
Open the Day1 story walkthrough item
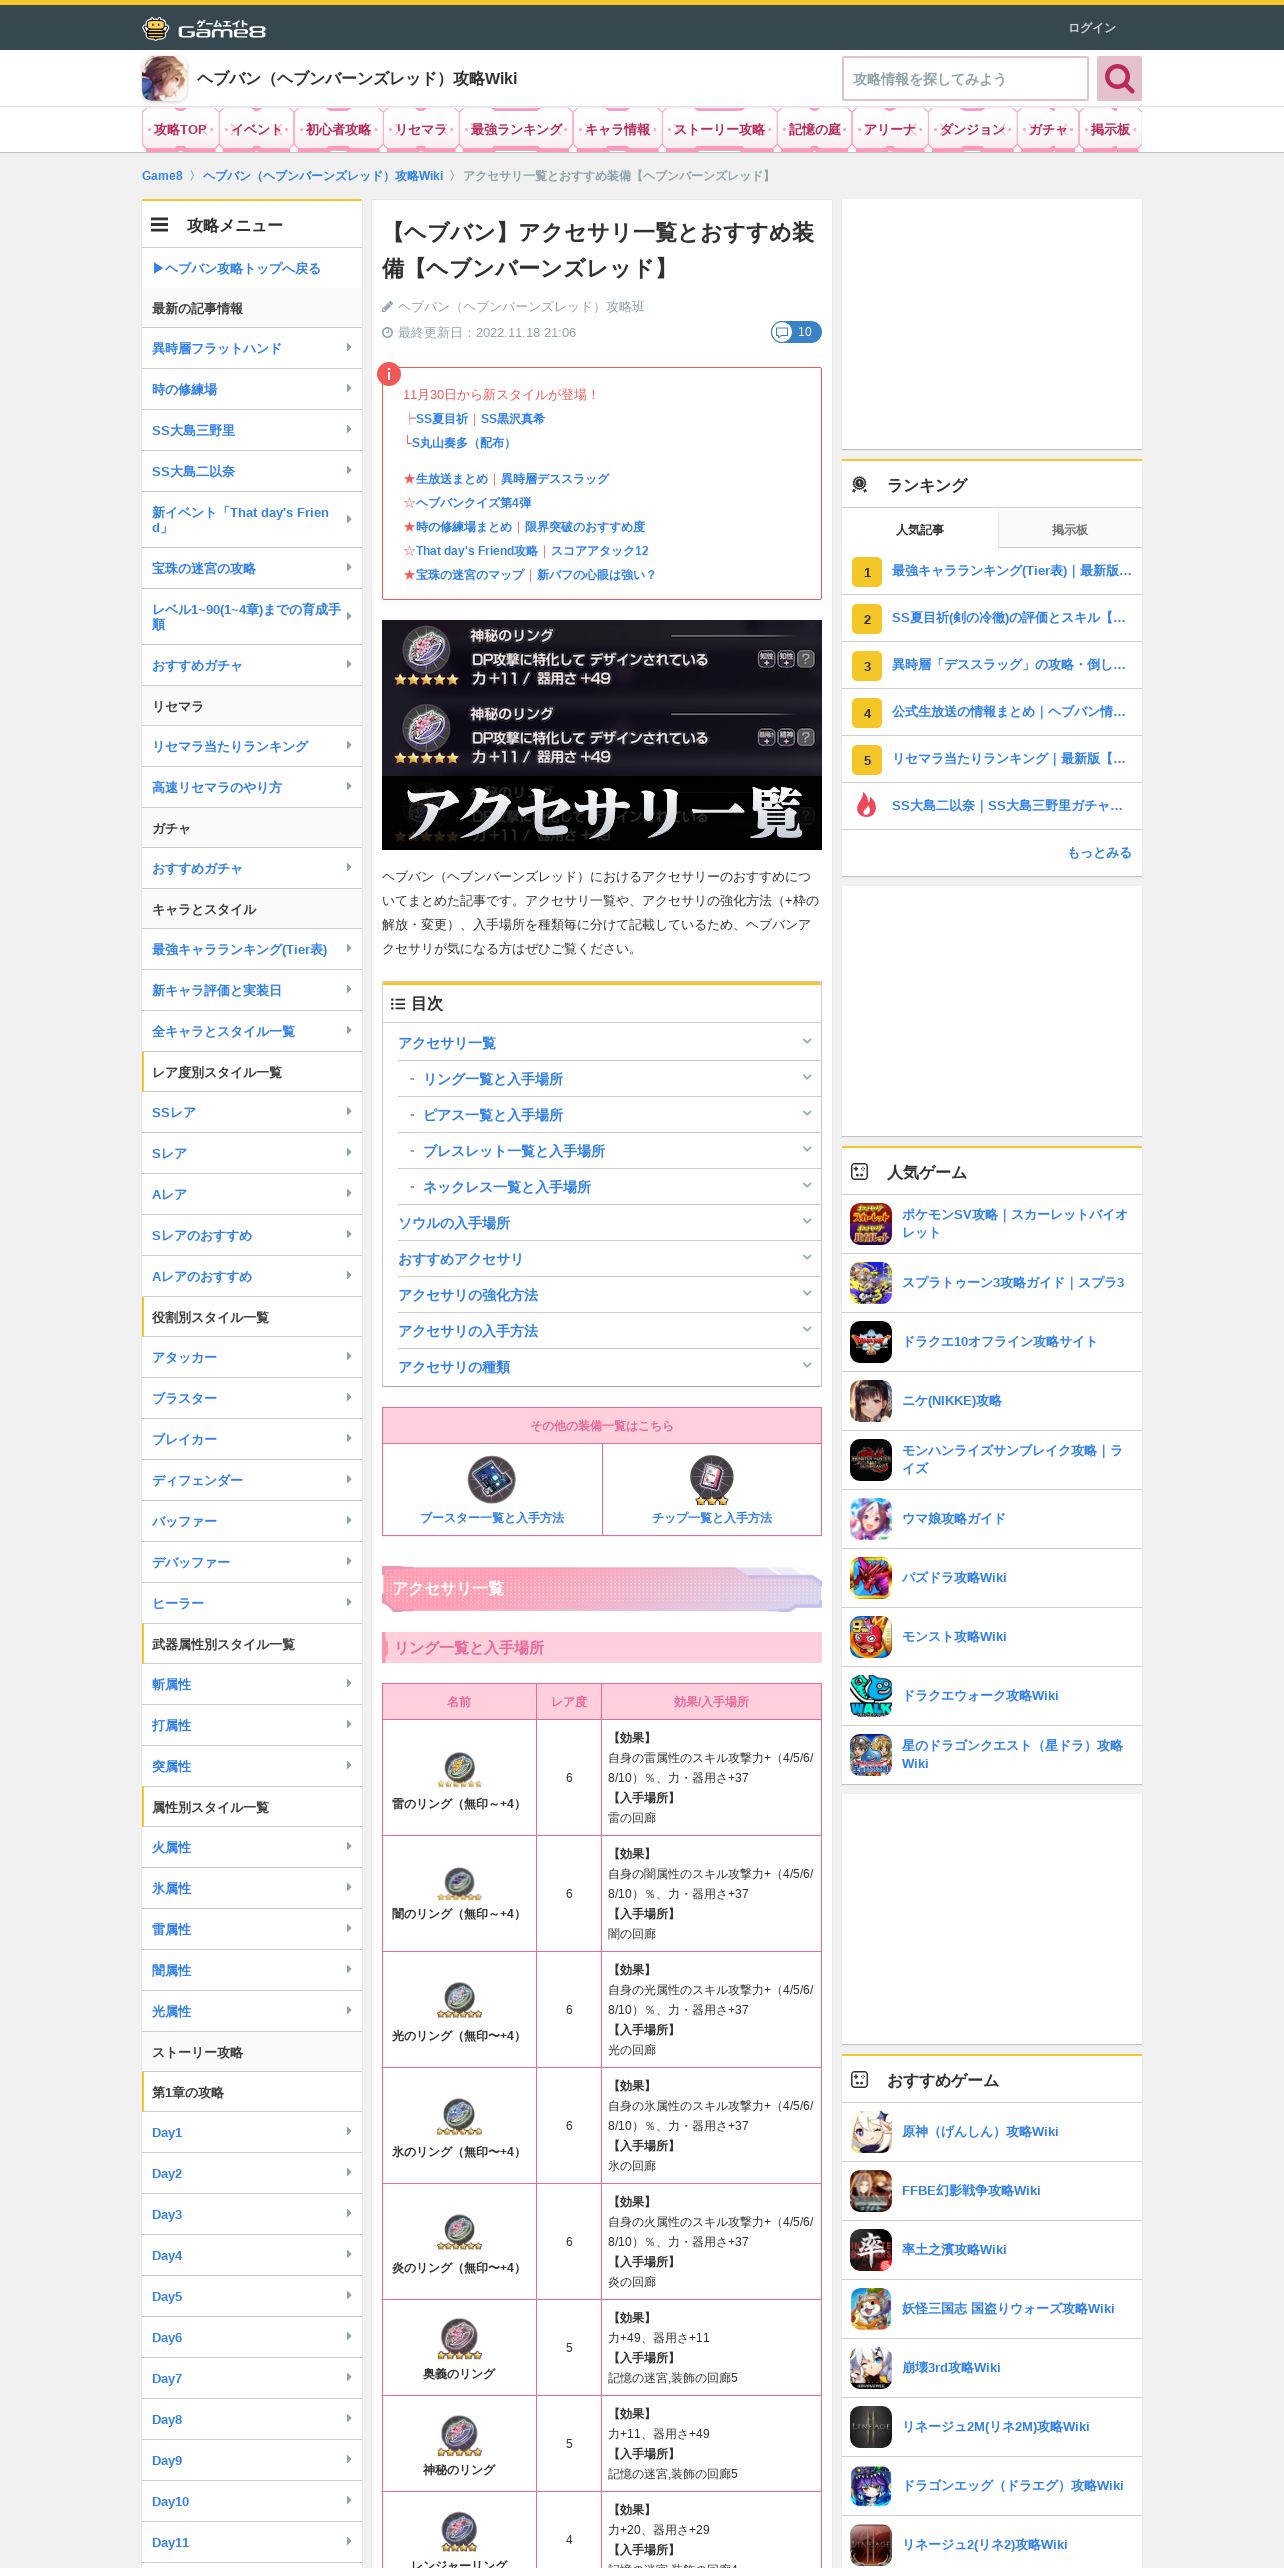(252, 2132)
